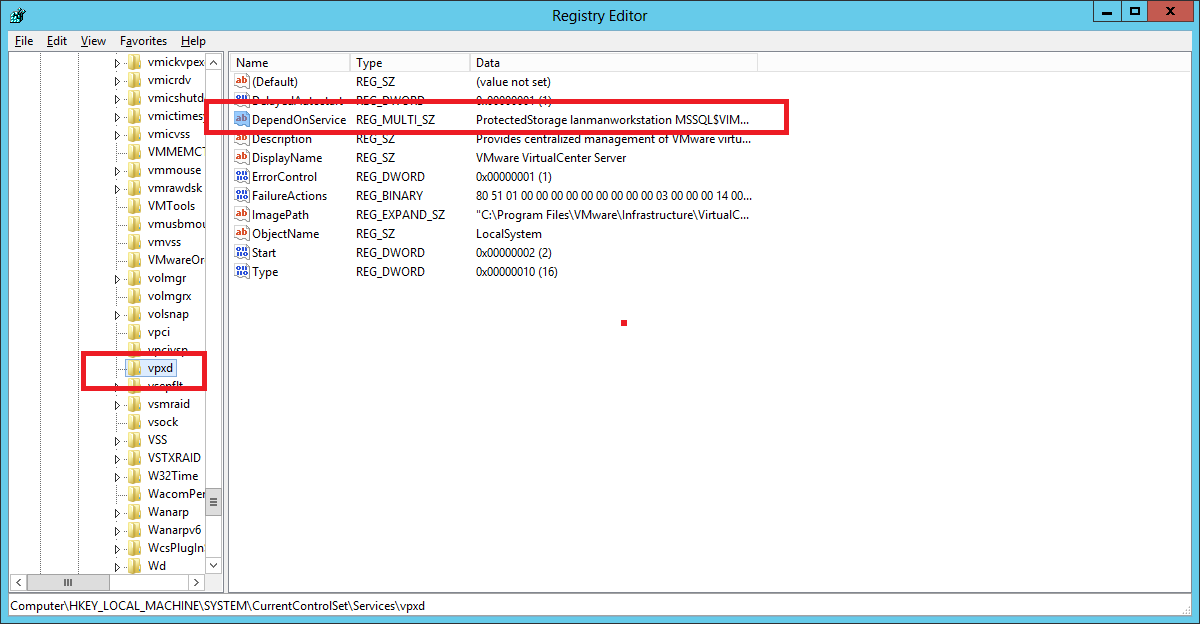Expand the Wanarpv6 key
The height and width of the screenshot is (624, 1200).
[117, 530]
